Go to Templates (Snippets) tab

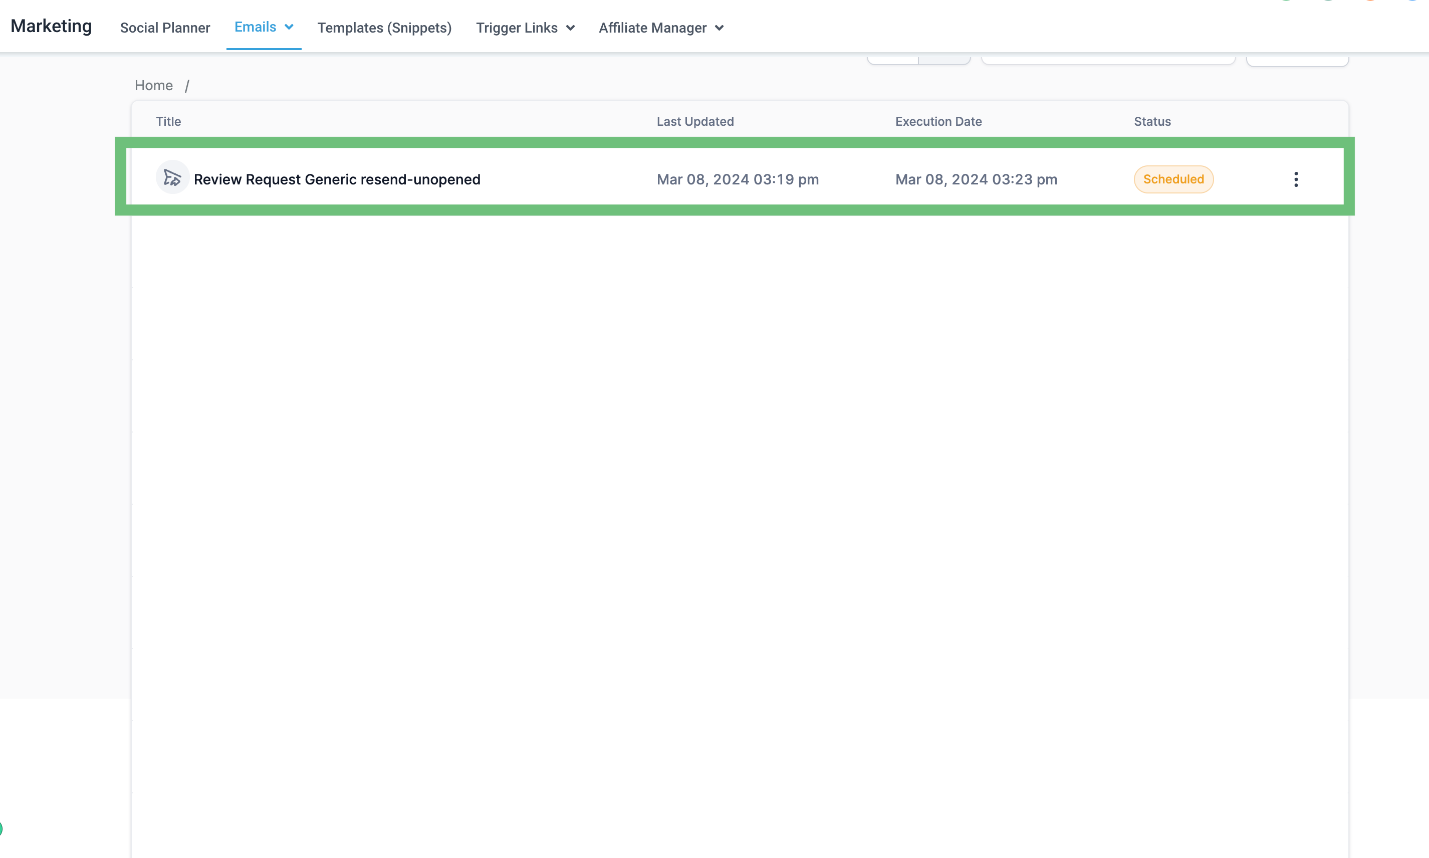coord(385,28)
